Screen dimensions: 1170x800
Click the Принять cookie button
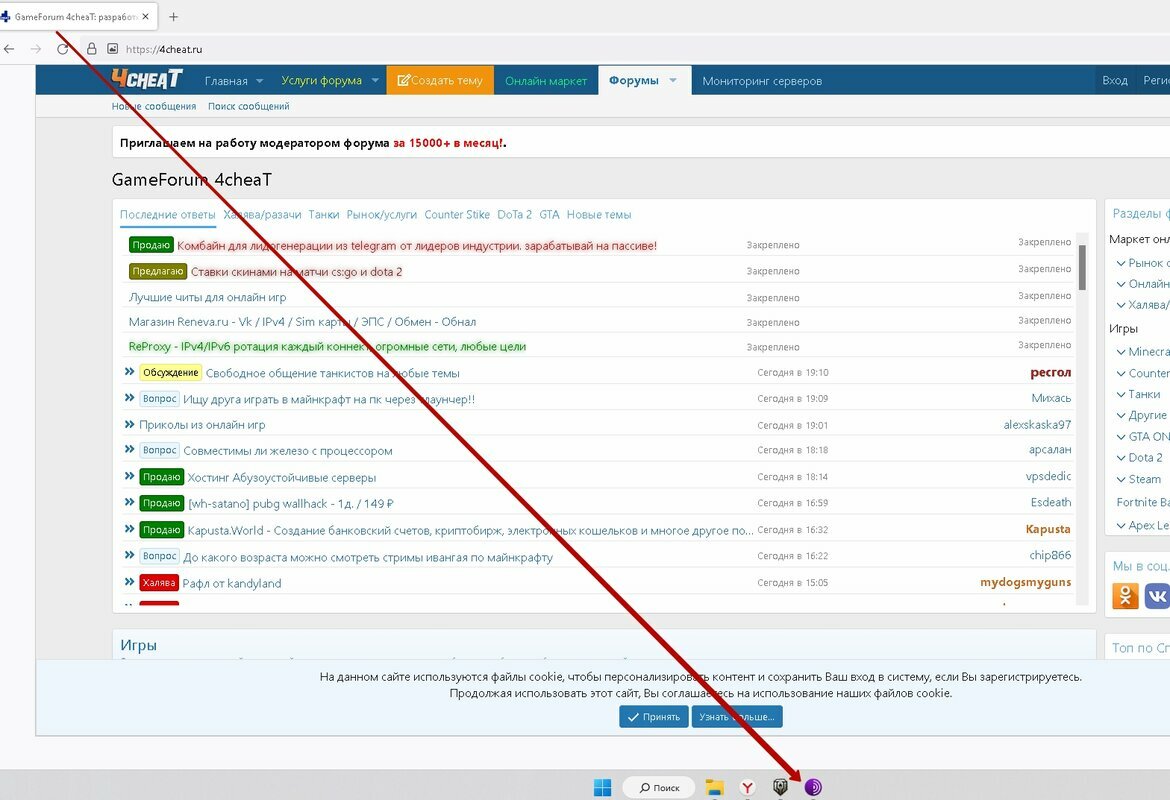coord(653,716)
